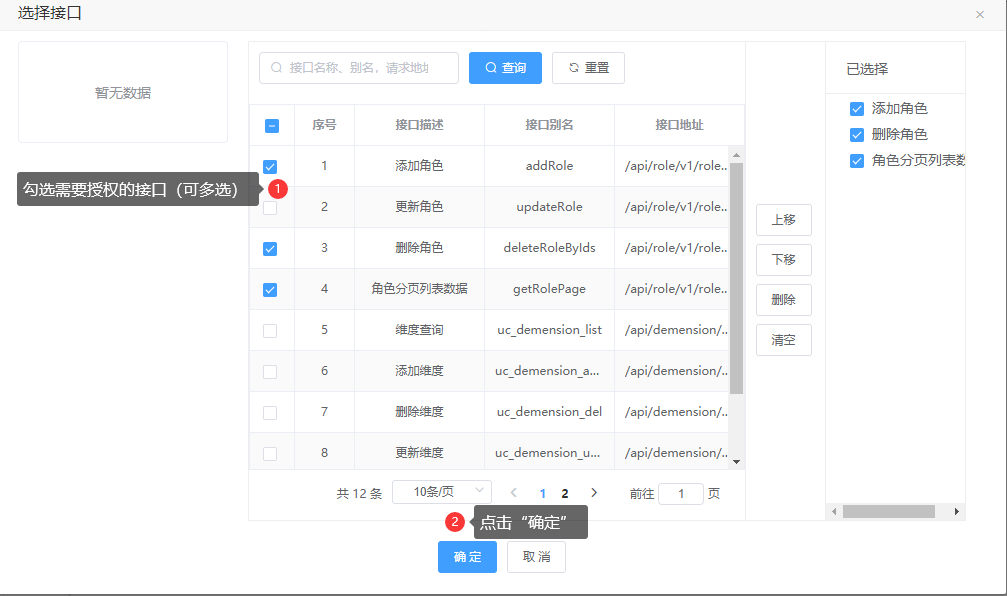
Task: Click the search magnifier icon in input
Action: tap(276, 68)
